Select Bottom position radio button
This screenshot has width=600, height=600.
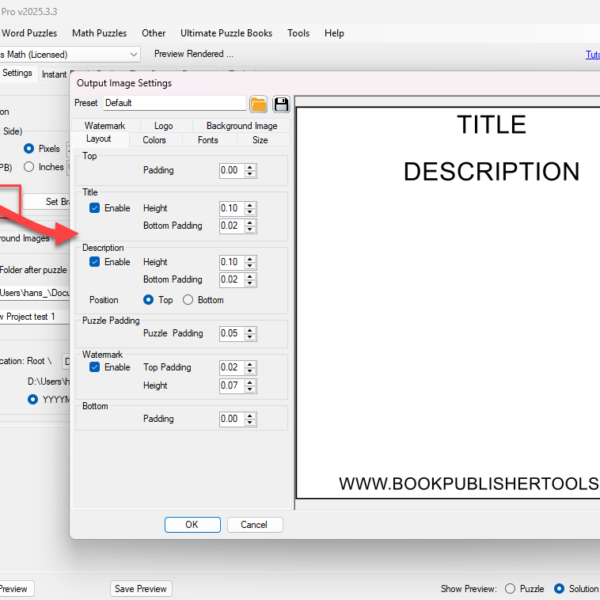(x=188, y=300)
